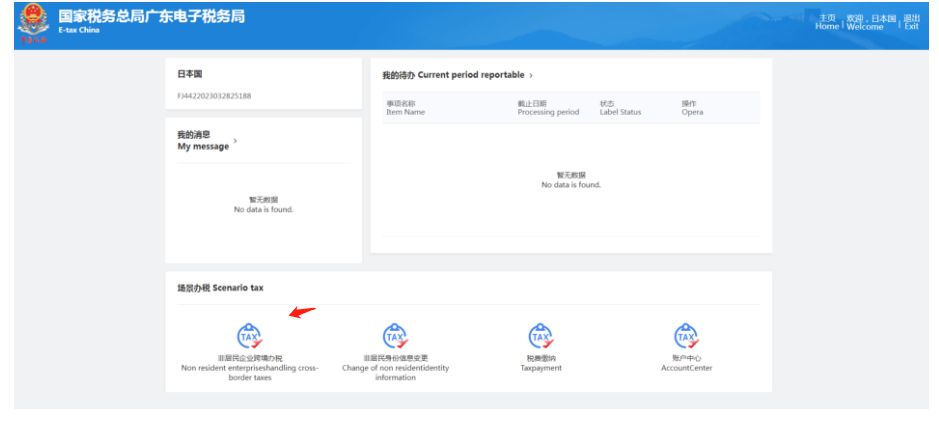Open the Current period reportable heading

pyautogui.click(x=453, y=75)
